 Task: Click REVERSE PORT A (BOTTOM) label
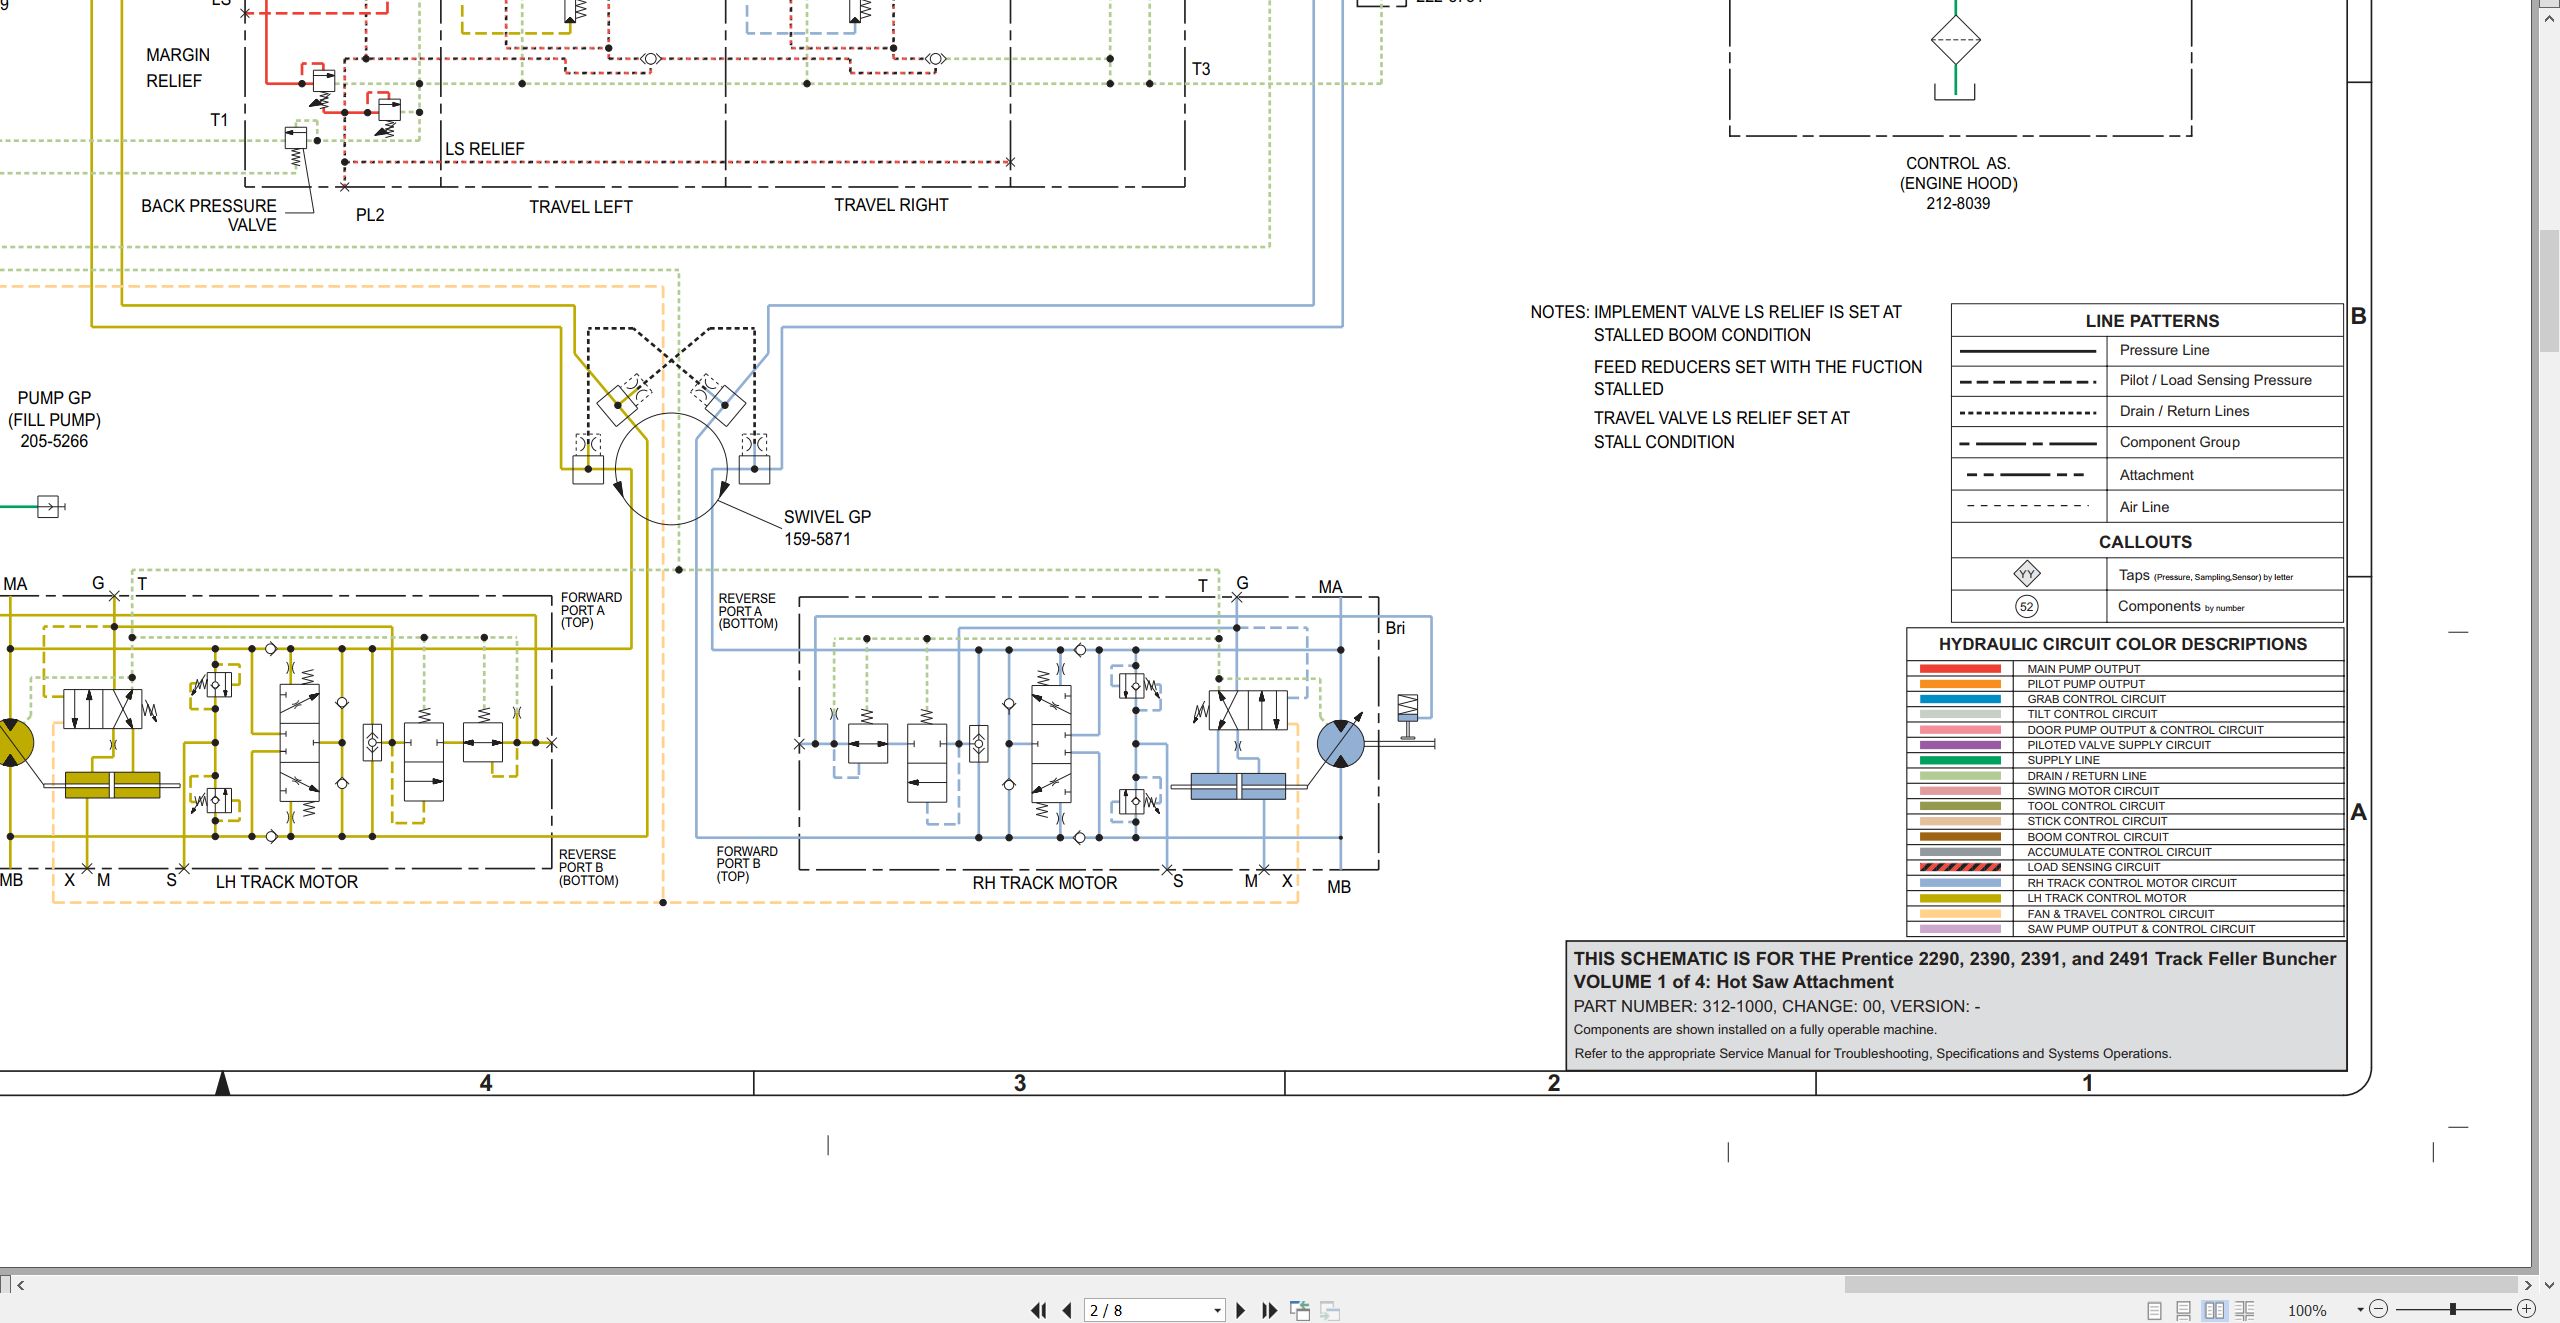pos(747,611)
